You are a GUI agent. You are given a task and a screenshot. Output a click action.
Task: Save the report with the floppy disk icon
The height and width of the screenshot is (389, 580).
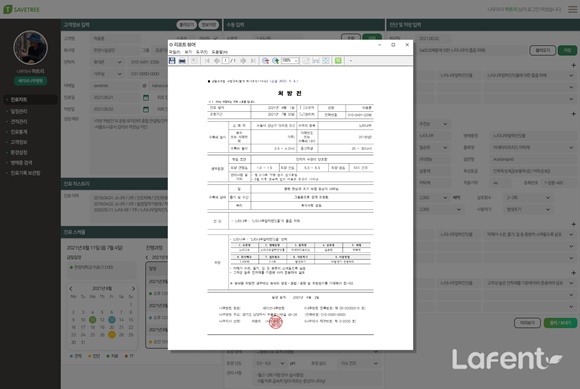[x=172, y=61]
